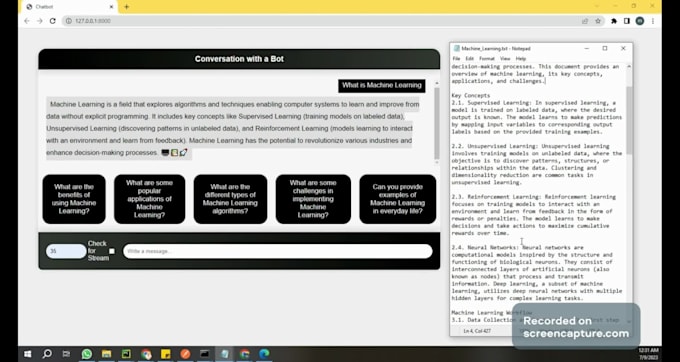Click the browser back arrow
The width and height of the screenshot is (680, 362).
click(27, 21)
